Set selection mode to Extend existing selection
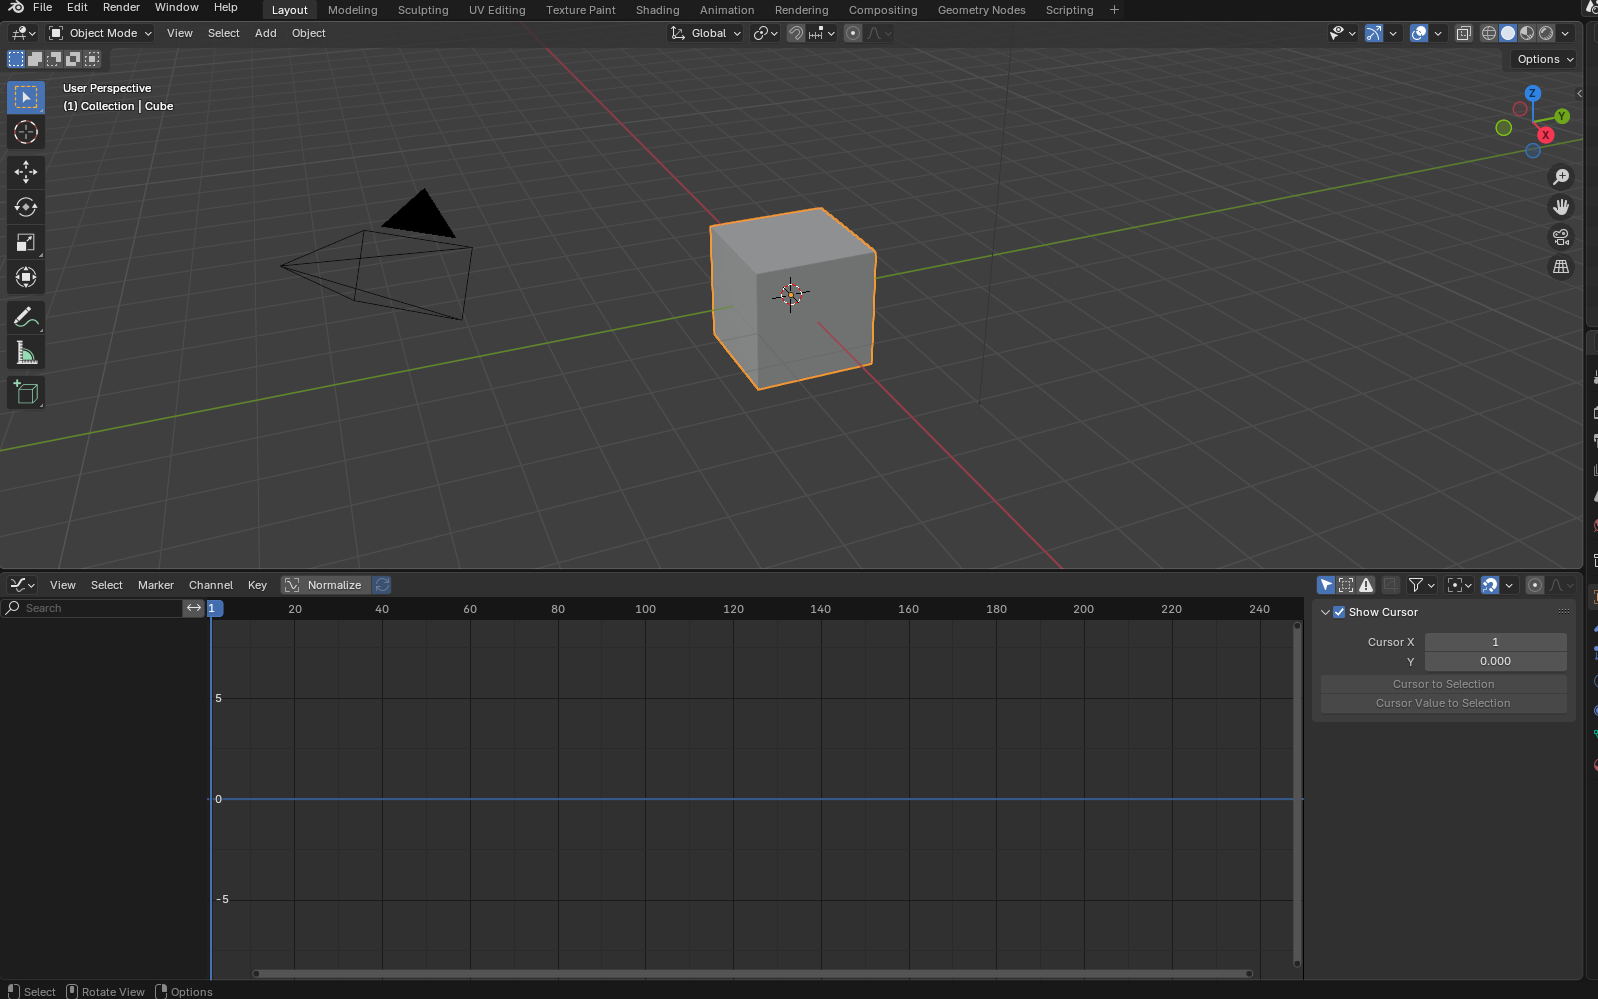Screen dimensions: 1598x999 coord(35,59)
